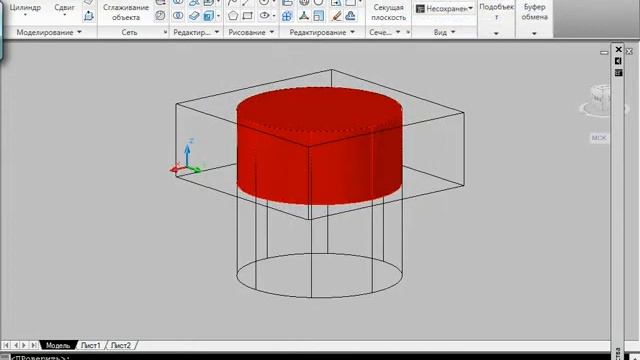Expand the Редактир... solid editing panel
The image size is (640, 360).
196,32
